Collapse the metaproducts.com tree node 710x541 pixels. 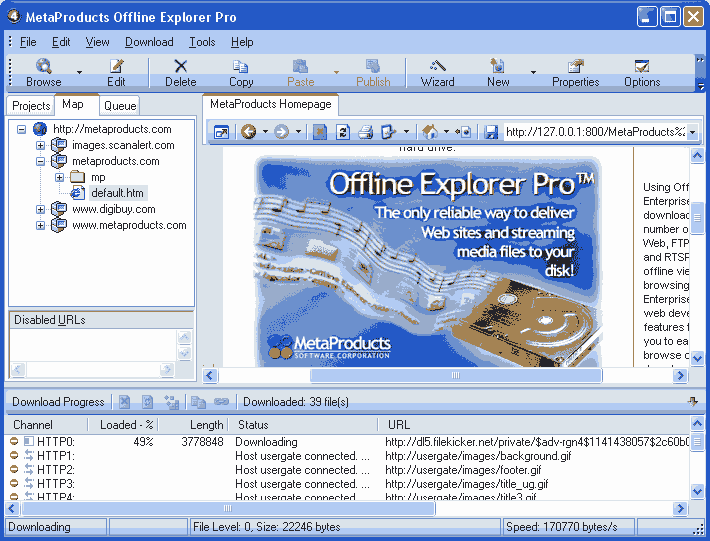point(41,161)
